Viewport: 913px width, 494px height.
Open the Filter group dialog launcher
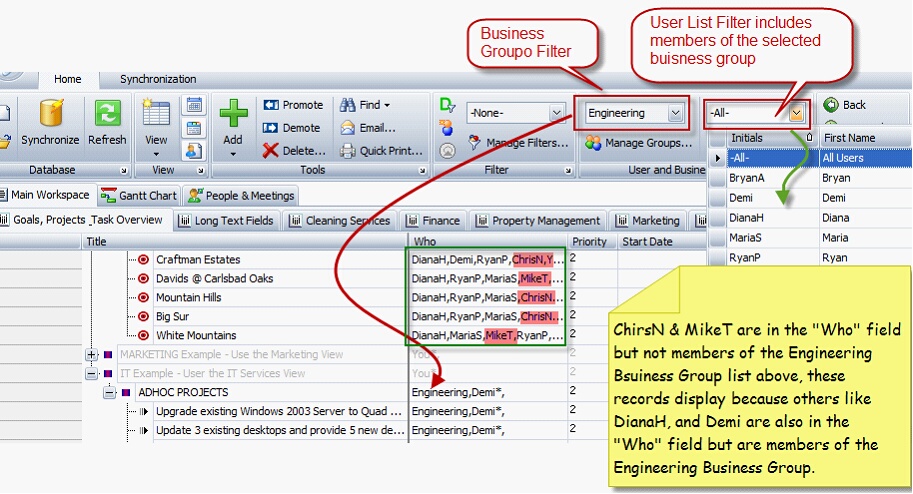pos(568,171)
